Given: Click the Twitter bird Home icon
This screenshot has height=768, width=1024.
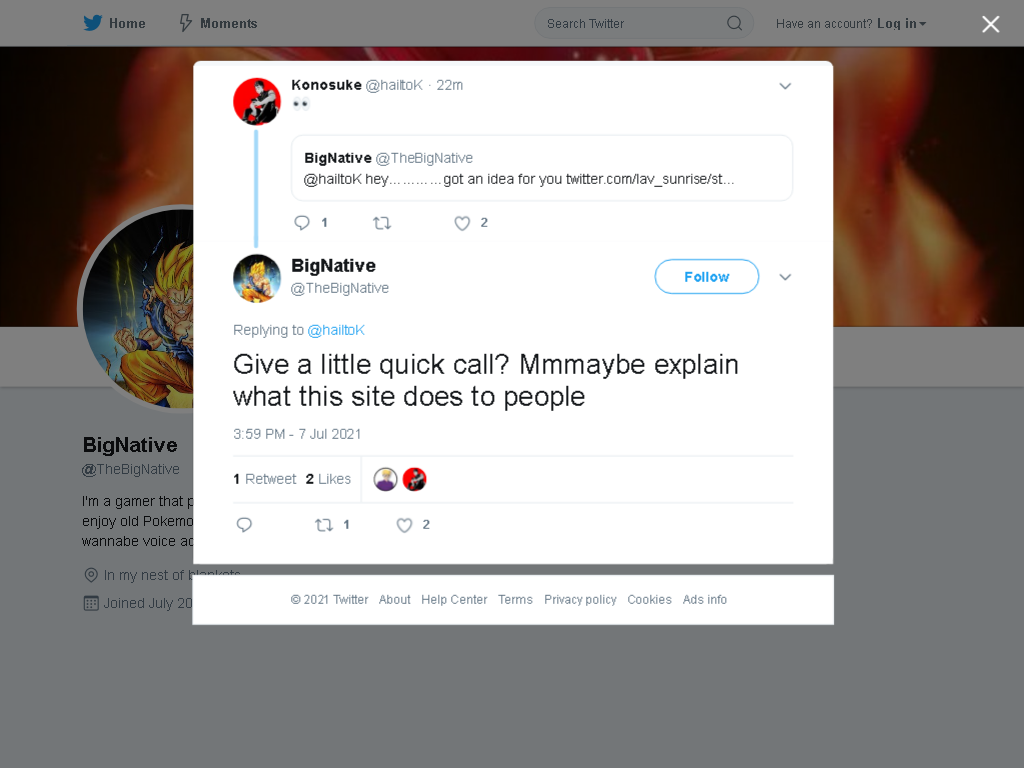Looking at the screenshot, I should pyautogui.click(x=92, y=23).
